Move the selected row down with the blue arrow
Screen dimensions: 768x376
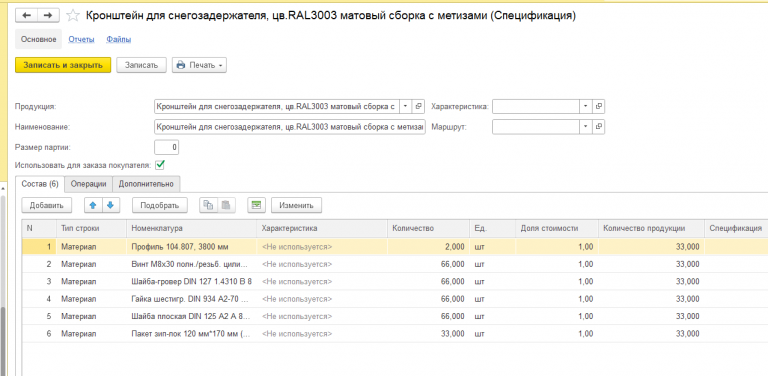pos(110,206)
